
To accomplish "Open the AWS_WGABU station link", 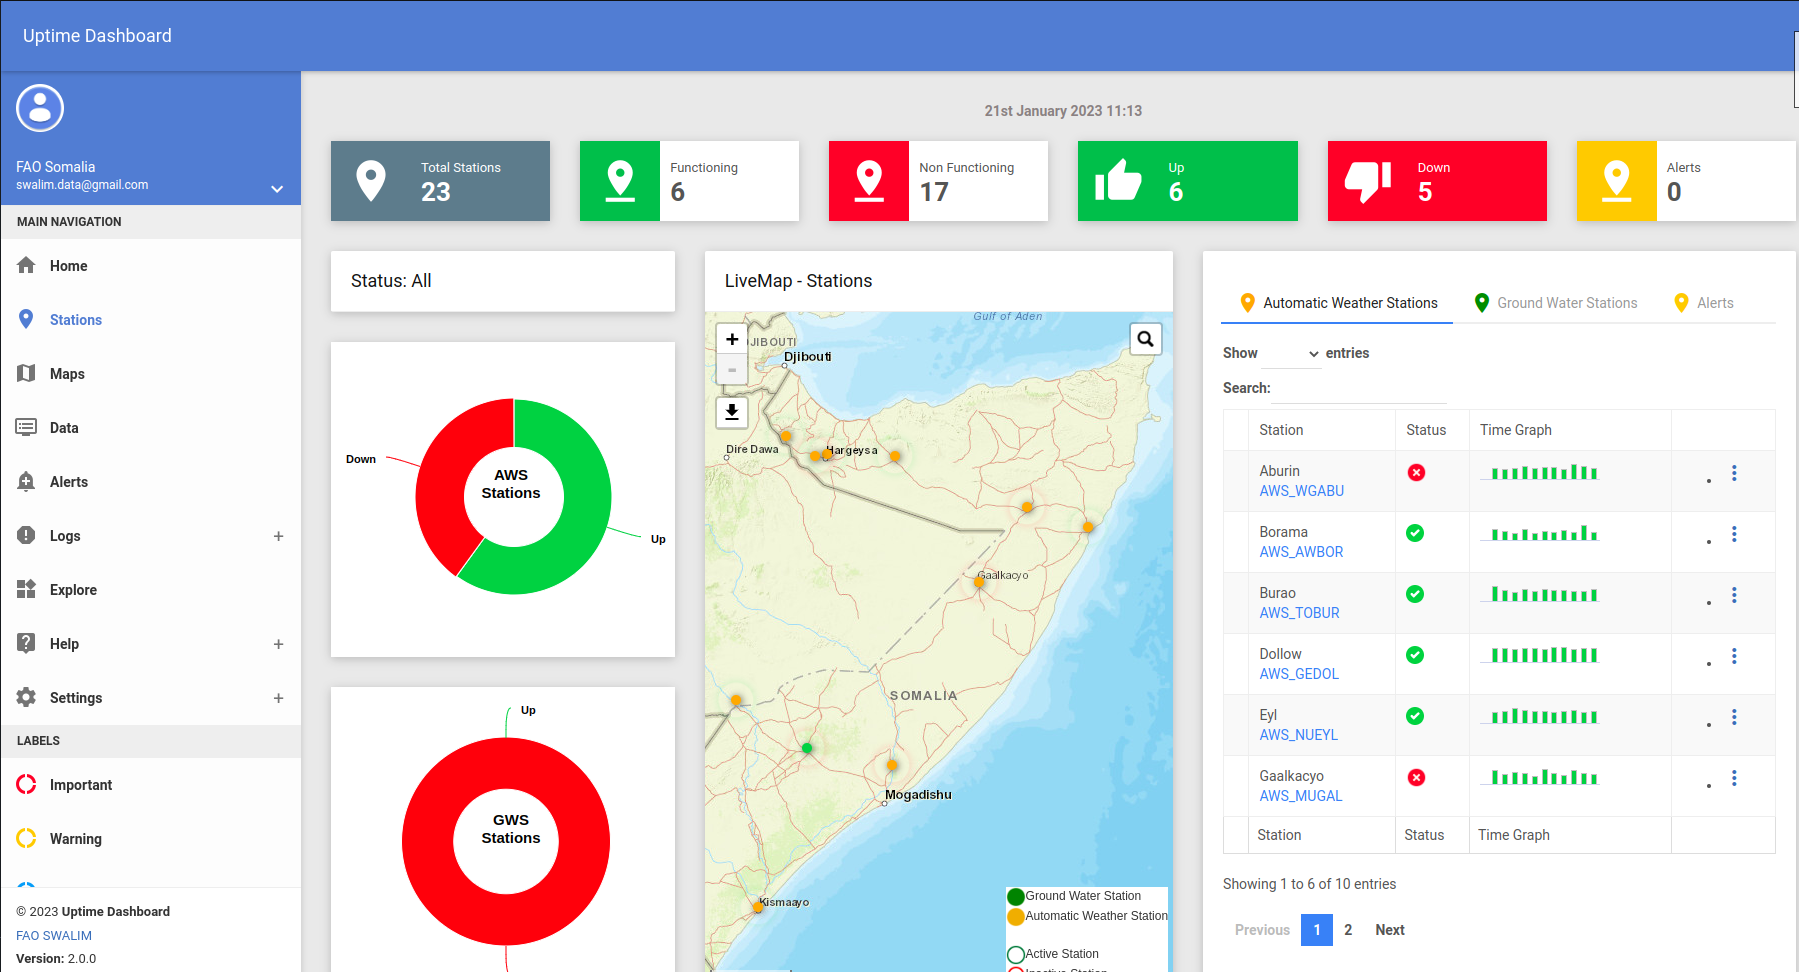I will pos(1301,491).
